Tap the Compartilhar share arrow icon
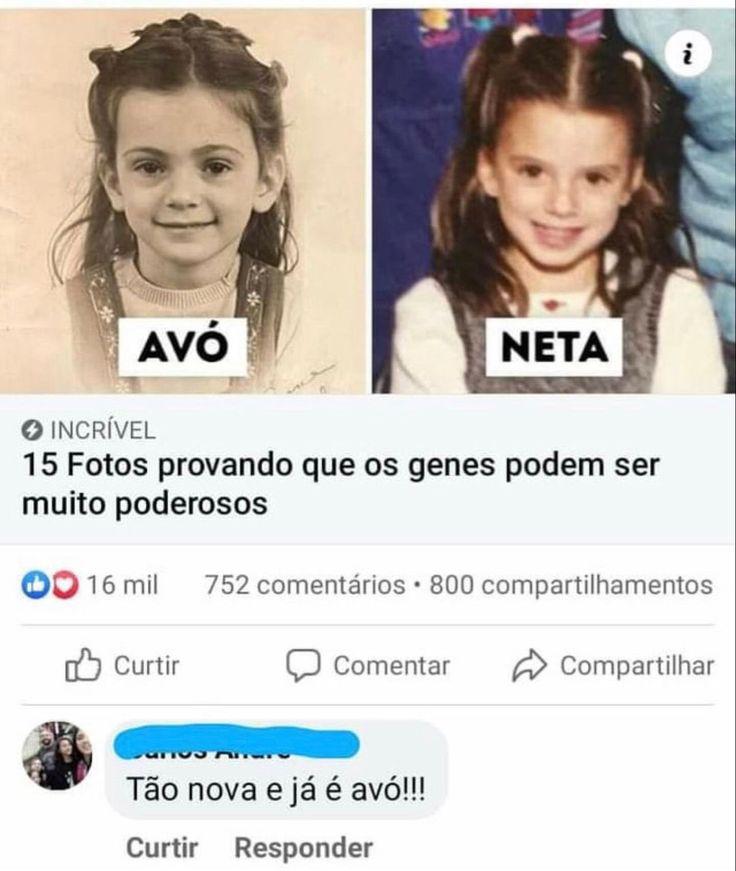 (x=529, y=665)
